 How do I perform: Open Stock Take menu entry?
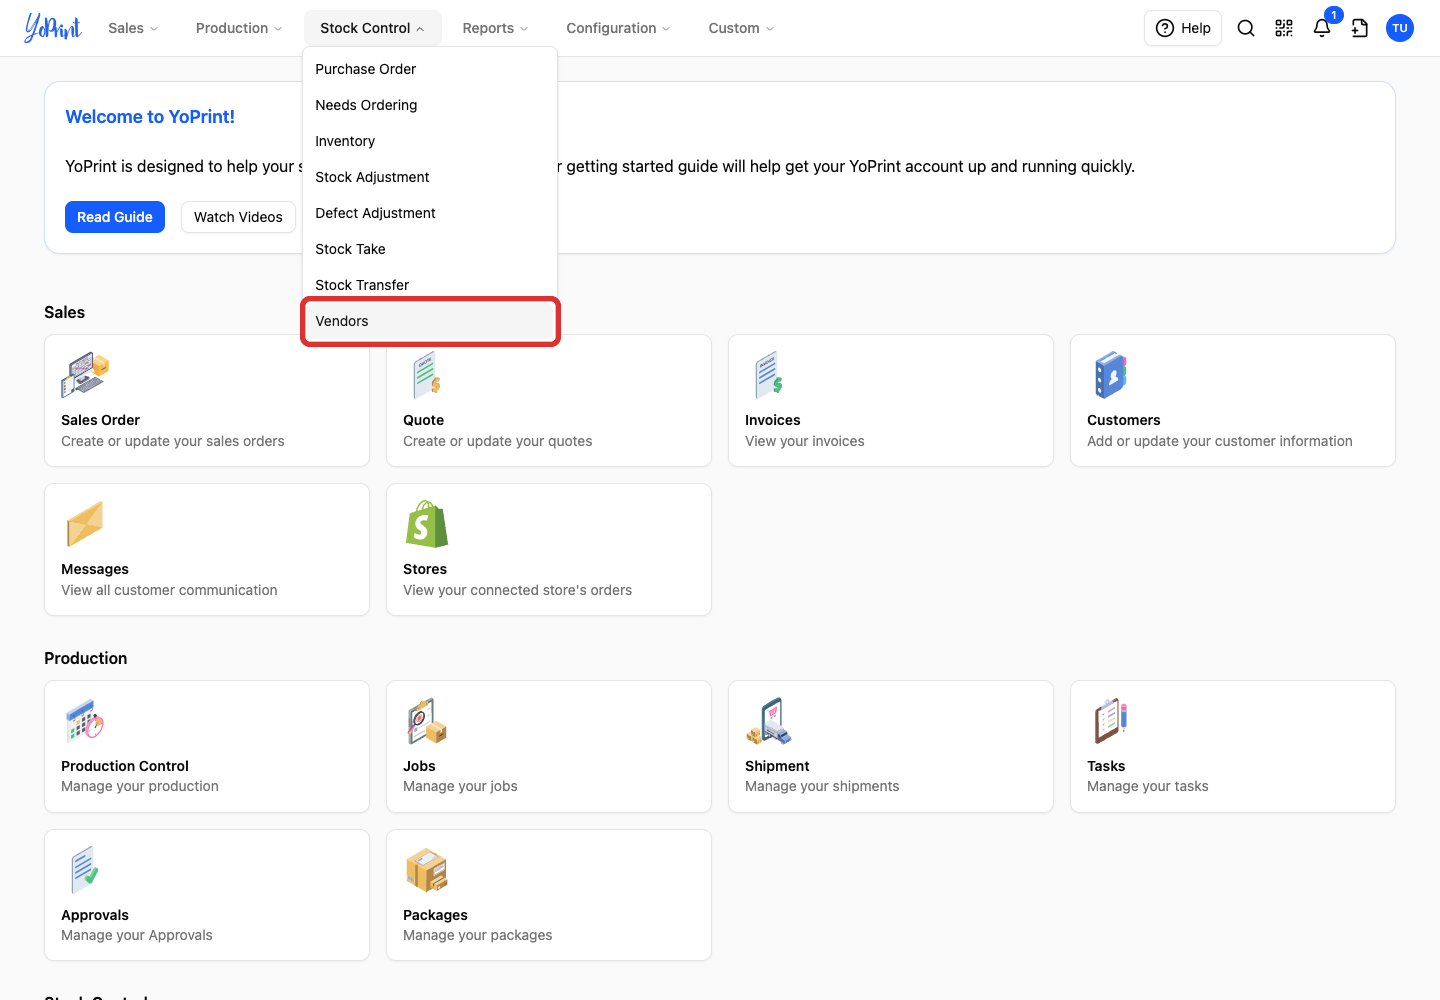(x=430, y=249)
